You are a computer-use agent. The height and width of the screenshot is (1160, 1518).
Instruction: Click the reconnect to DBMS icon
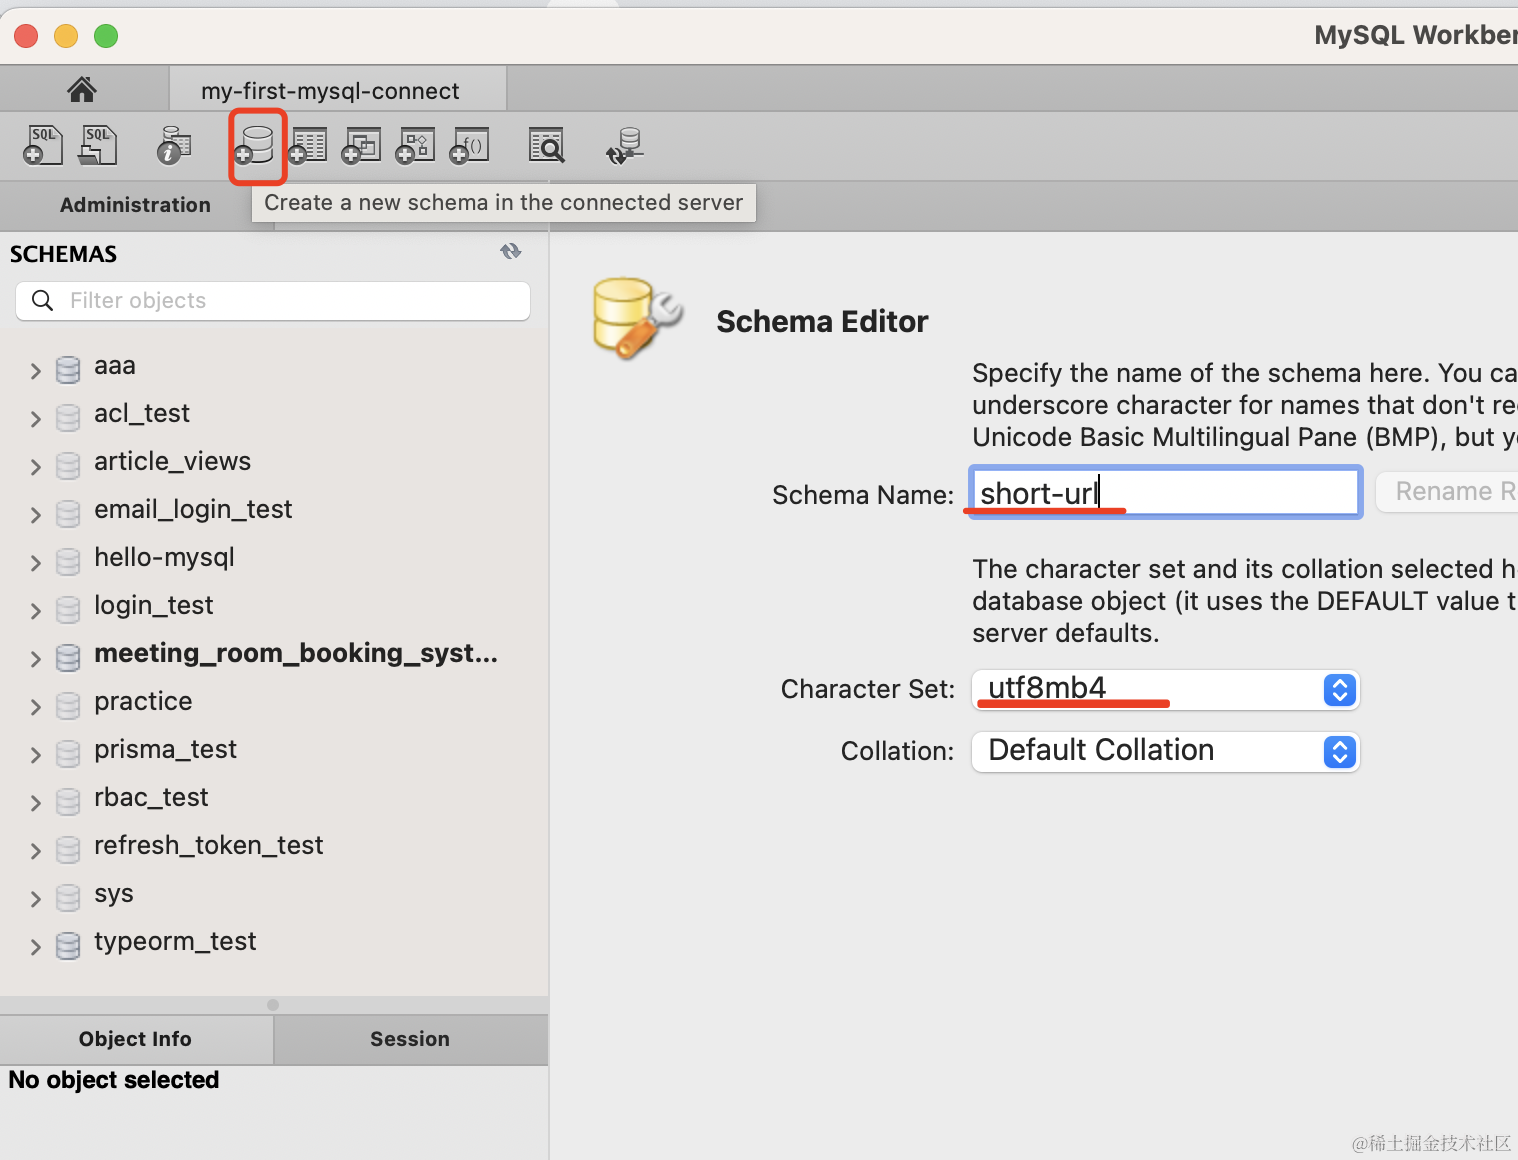point(625,146)
